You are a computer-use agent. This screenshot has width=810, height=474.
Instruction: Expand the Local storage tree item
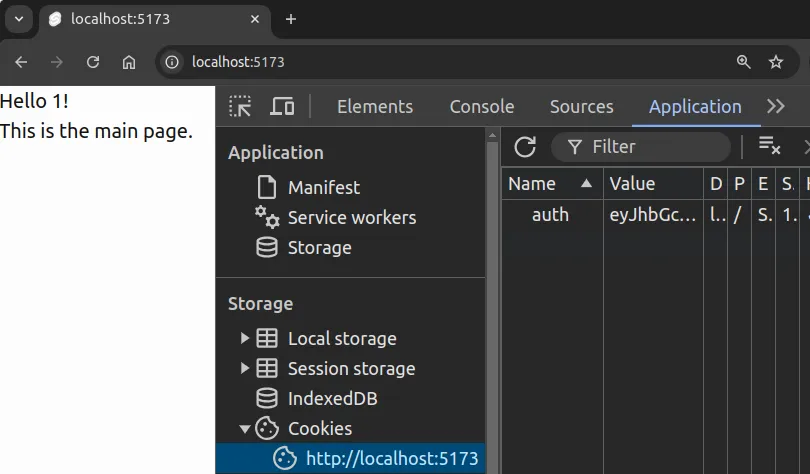pyautogui.click(x=245, y=339)
